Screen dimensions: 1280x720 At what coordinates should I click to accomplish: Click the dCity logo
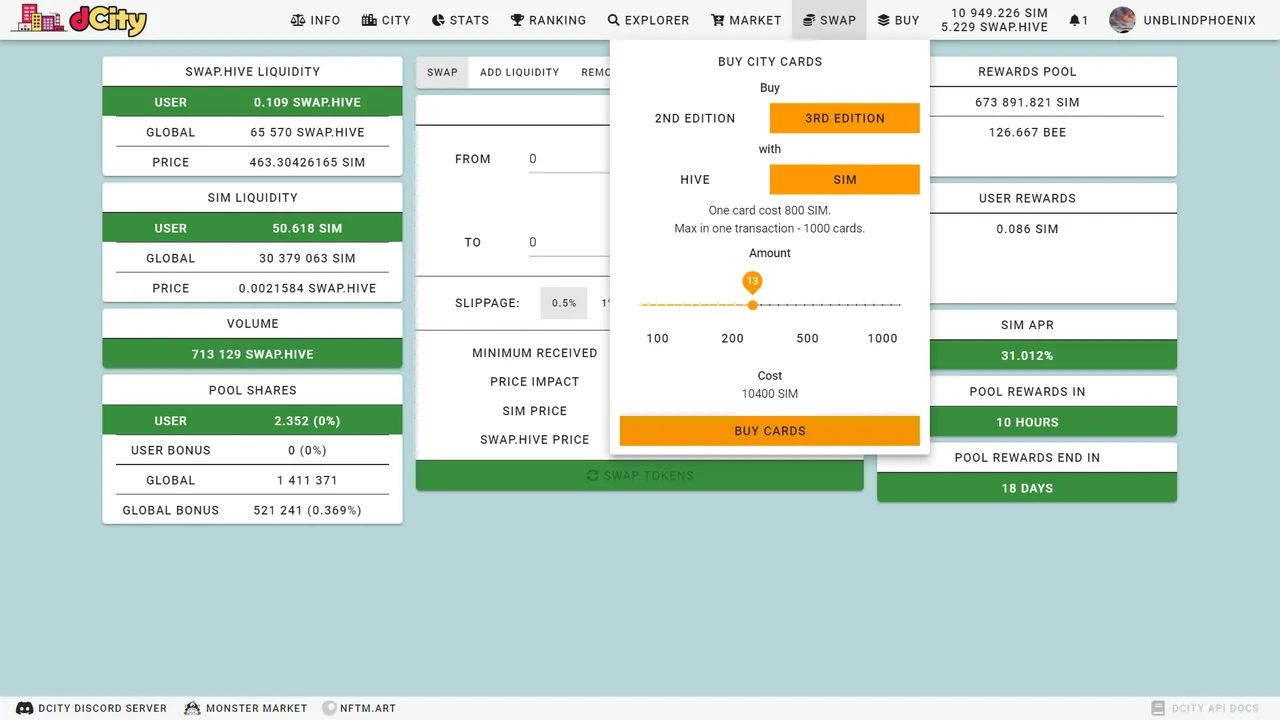point(79,20)
